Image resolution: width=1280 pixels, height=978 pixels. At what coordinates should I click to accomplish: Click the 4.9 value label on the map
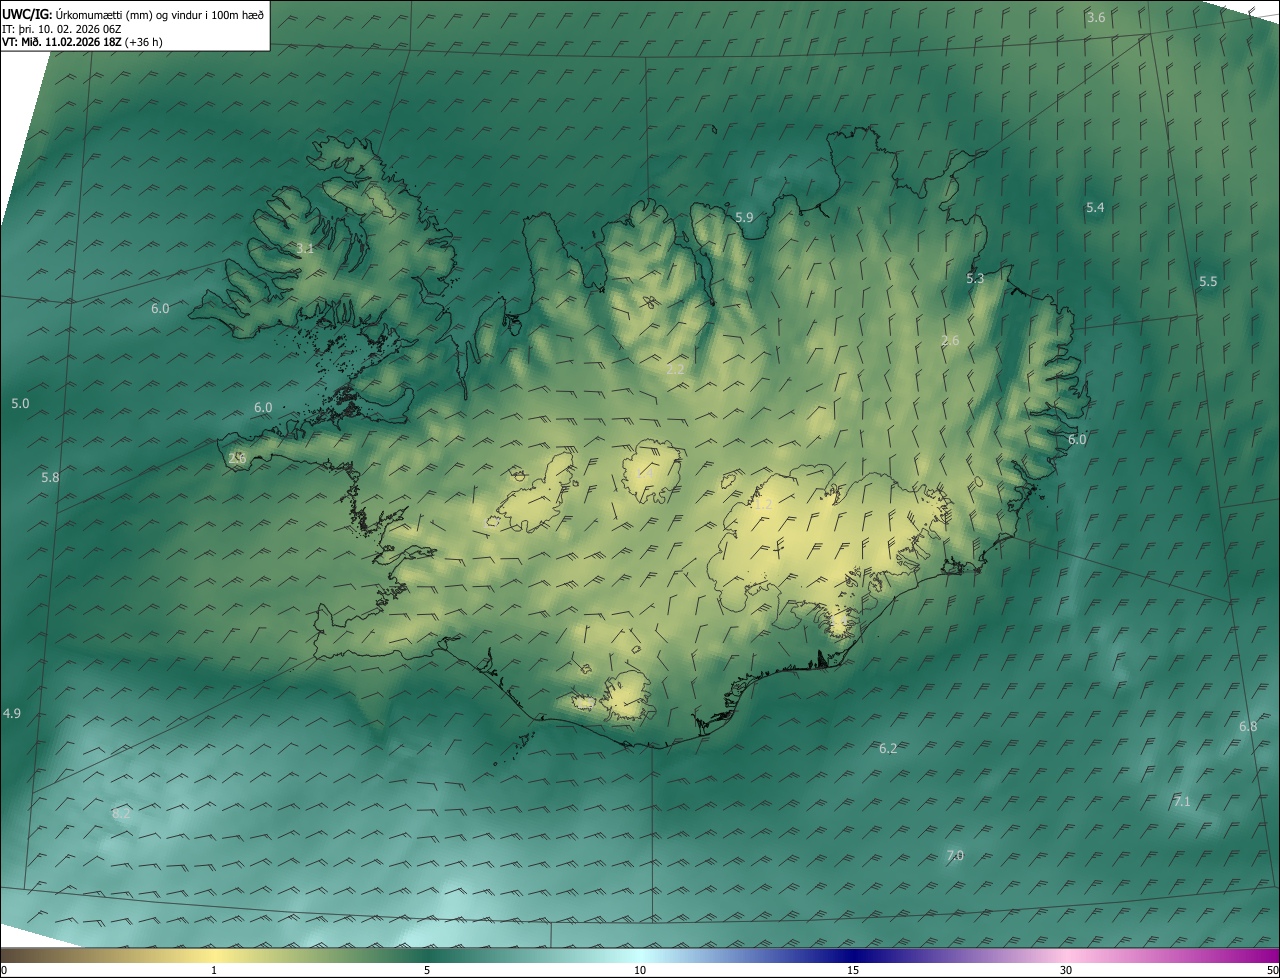pyautogui.click(x=12, y=714)
